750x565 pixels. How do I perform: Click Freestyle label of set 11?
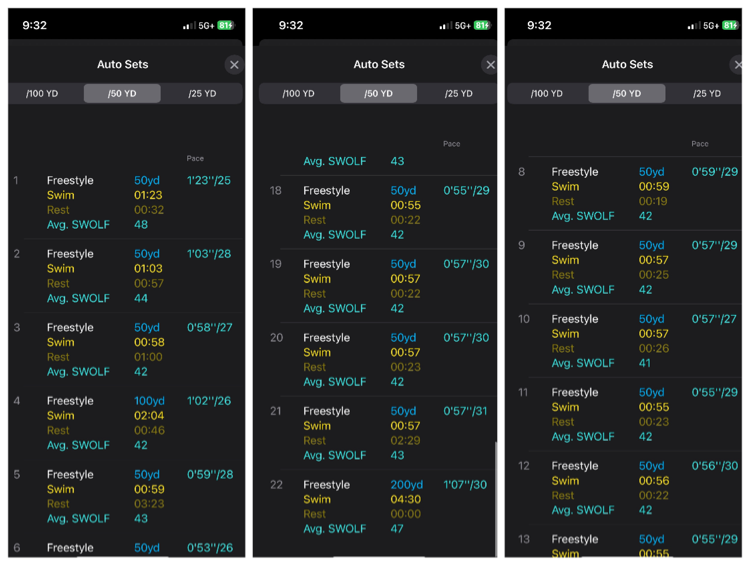pos(574,392)
